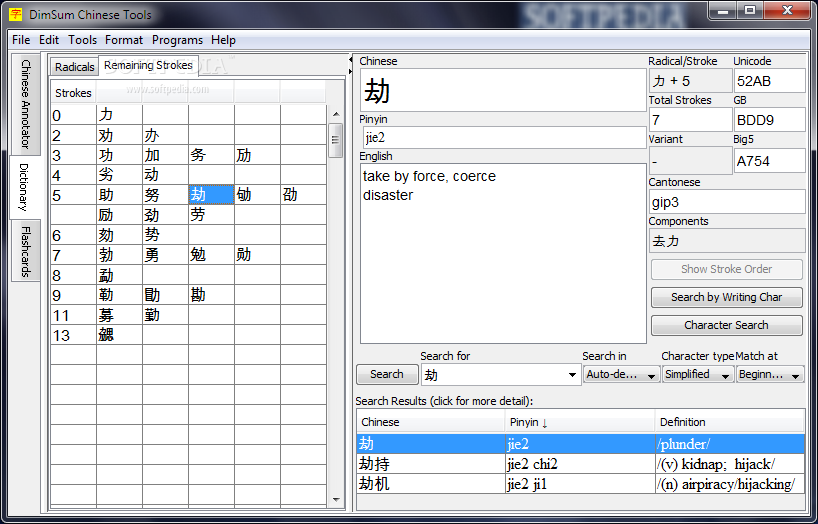Click the Show Stroke Order button
This screenshot has width=818, height=524.
726,269
